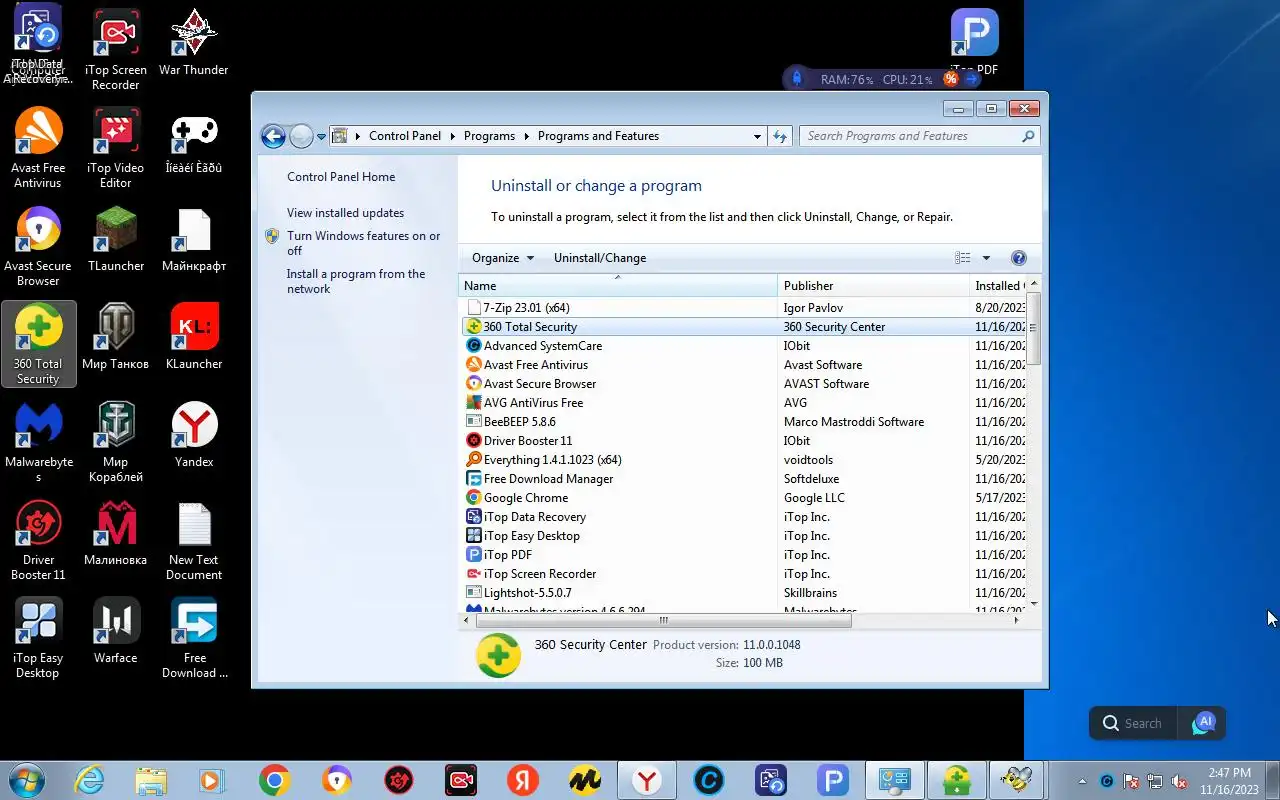Show hidden system tray icons
This screenshot has height=800, width=1280.
tap(1082, 781)
